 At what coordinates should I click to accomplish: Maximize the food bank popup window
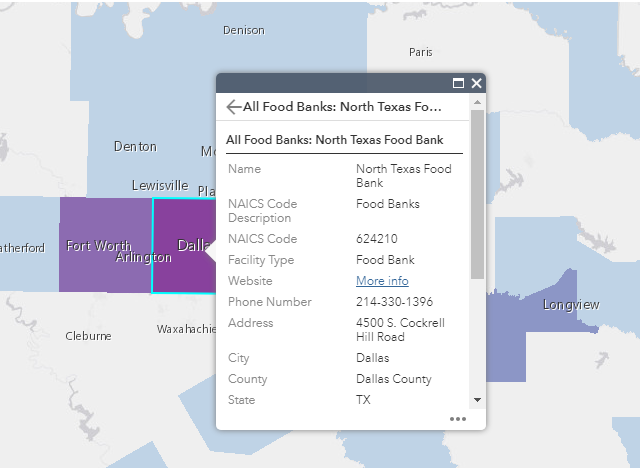458,83
